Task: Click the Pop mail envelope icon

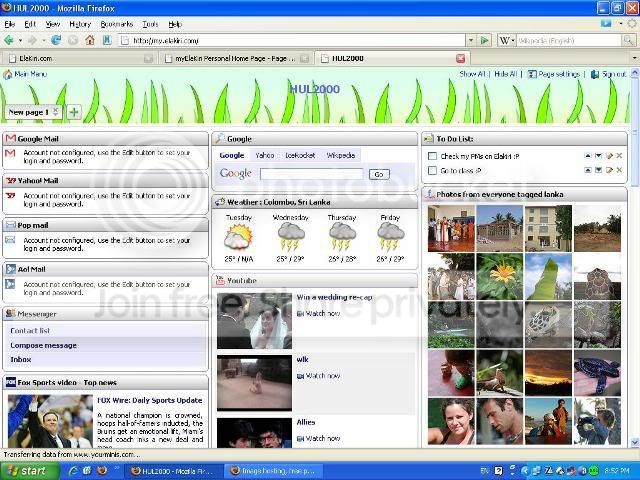Action: 11,225
